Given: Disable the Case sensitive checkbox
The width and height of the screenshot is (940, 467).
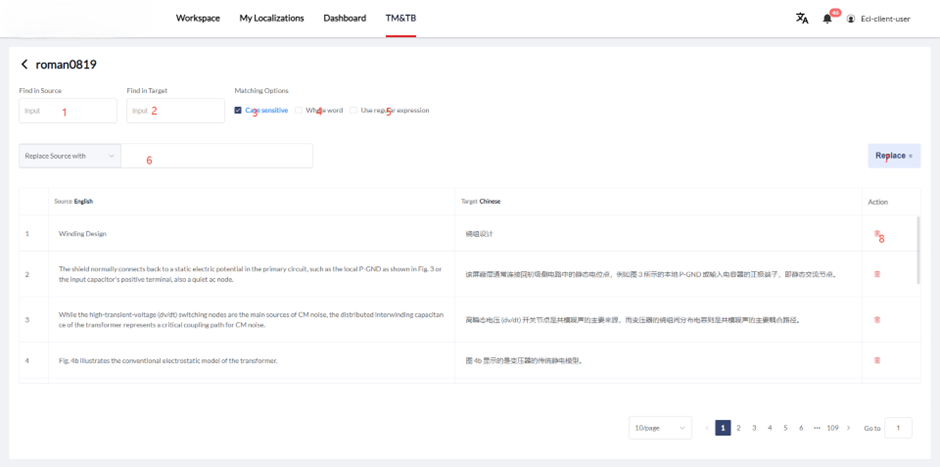Looking at the screenshot, I should (238, 110).
